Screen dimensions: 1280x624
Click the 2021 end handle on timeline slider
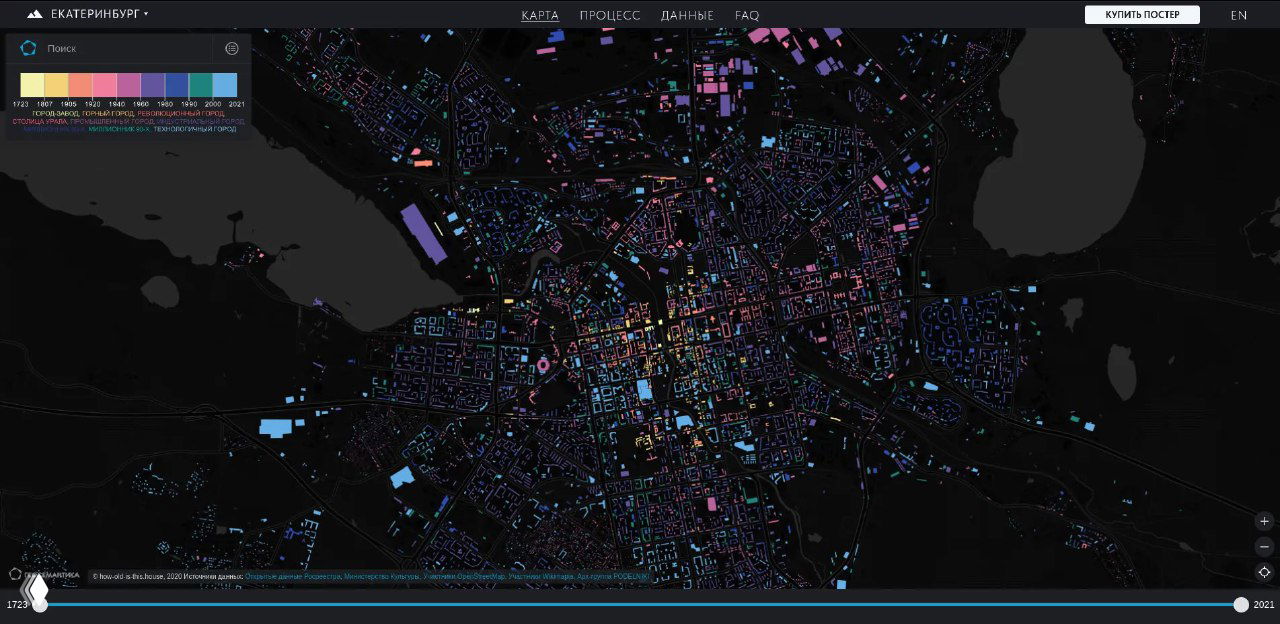click(1241, 604)
